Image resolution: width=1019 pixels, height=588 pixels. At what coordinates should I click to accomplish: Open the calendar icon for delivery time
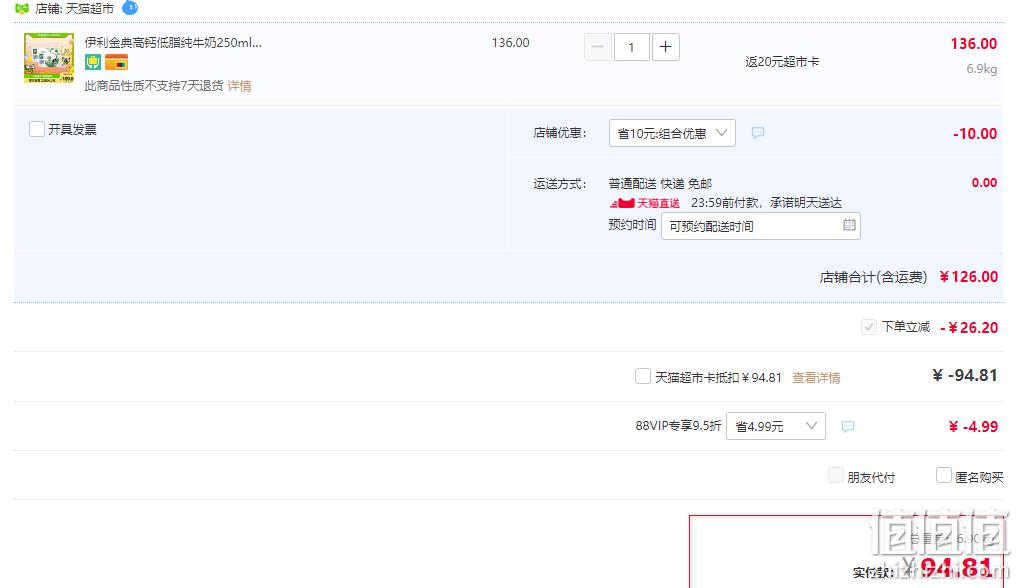[849, 225]
